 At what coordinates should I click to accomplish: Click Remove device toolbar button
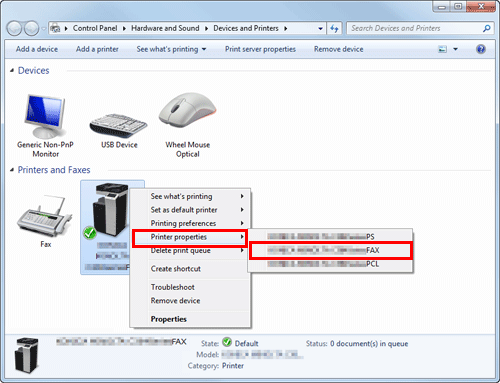(338, 49)
